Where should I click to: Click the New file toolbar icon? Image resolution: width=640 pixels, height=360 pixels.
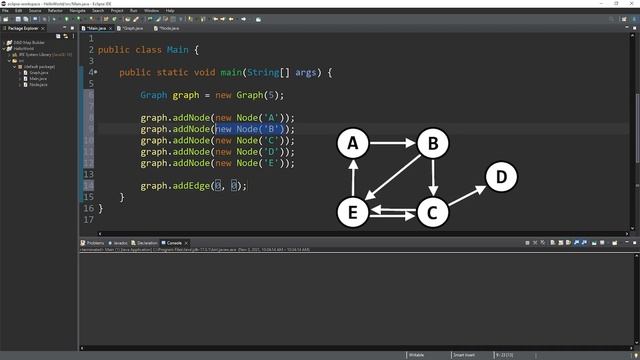coord(5,19)
